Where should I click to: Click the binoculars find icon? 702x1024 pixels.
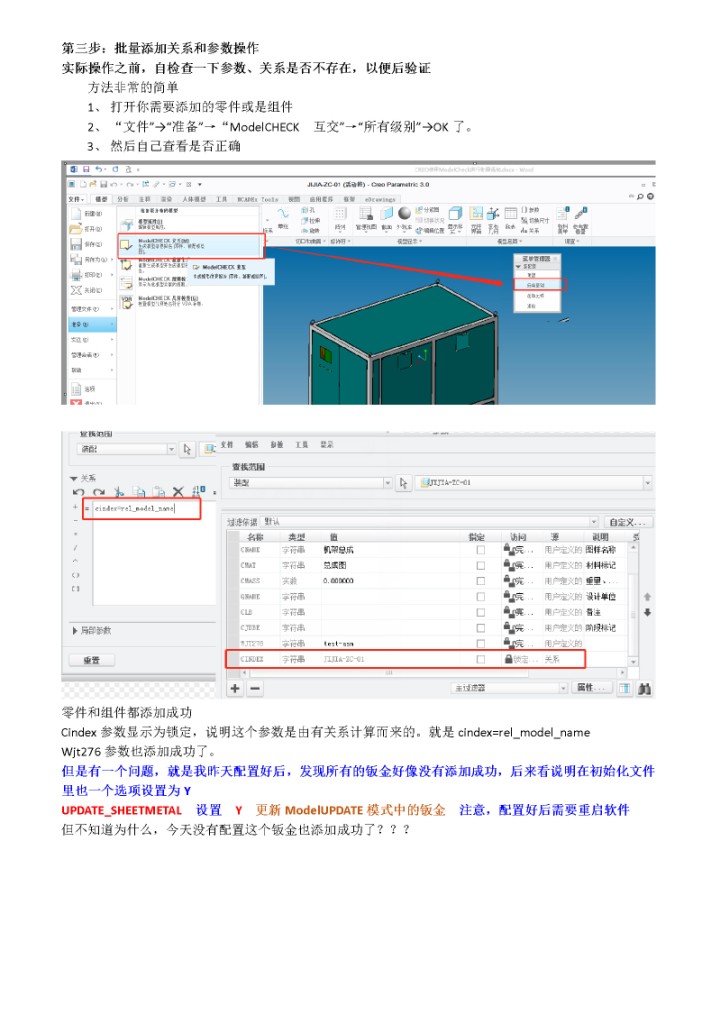[x=645, y=689]
